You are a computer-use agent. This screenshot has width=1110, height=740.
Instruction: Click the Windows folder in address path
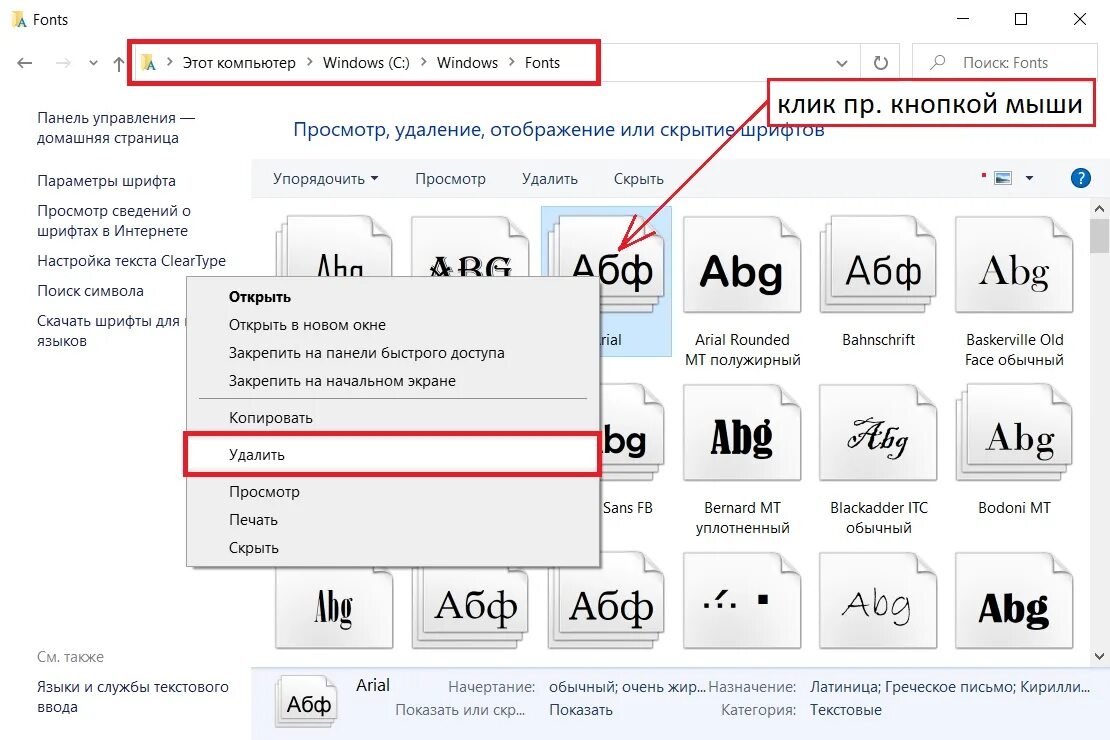point(467,63)
